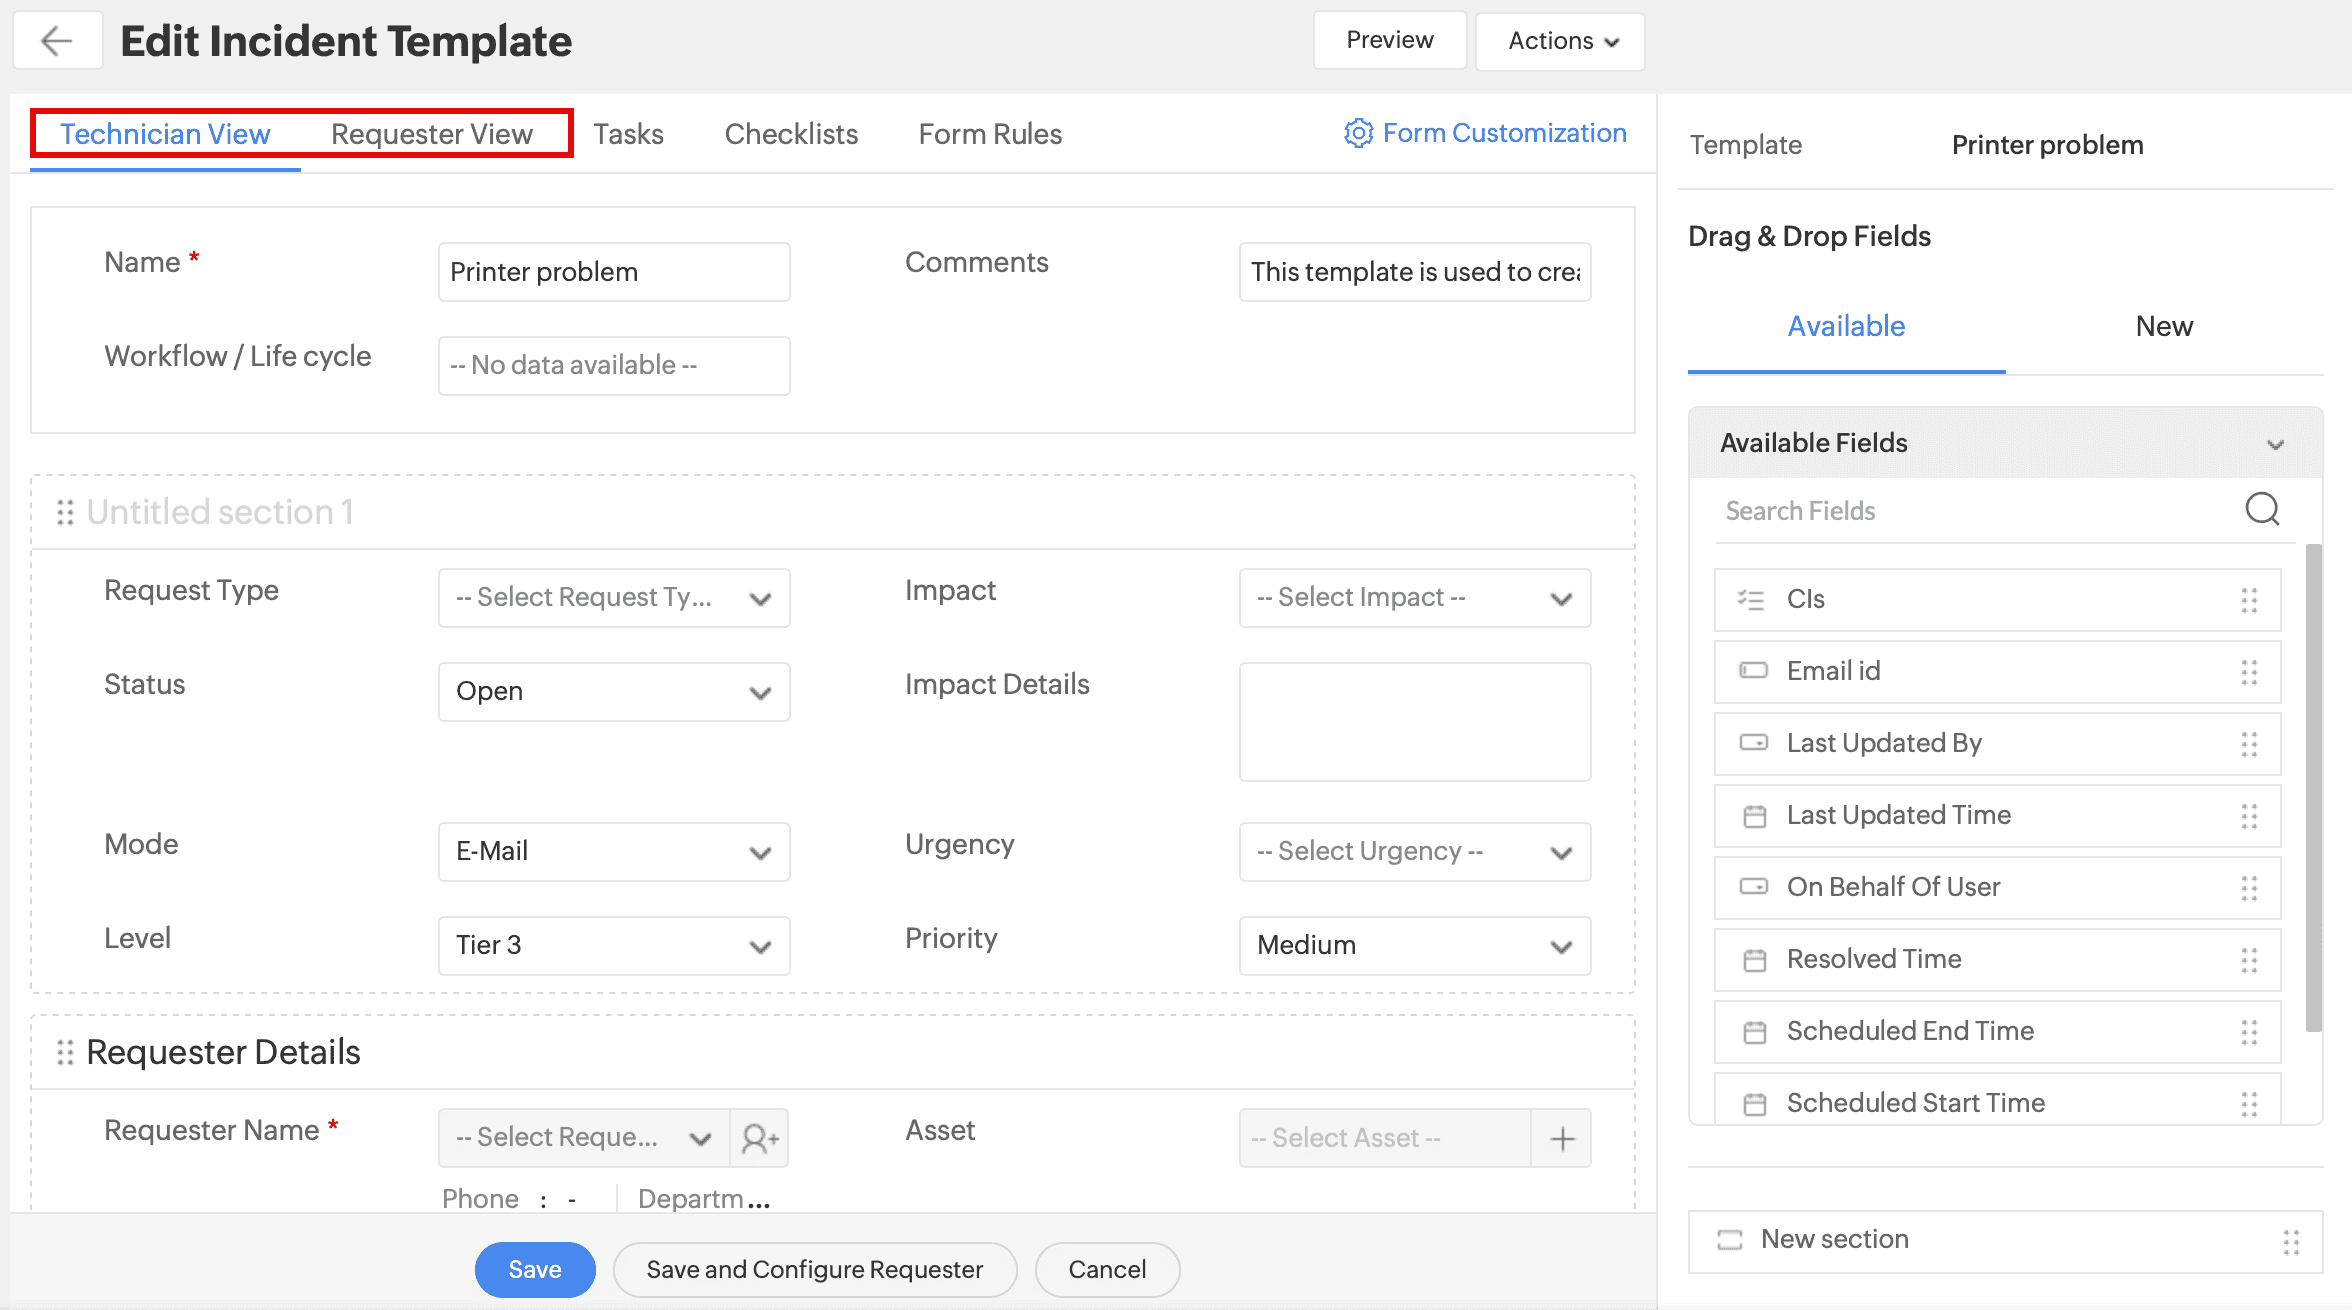Switch to the New fields tab
Image resolution: width=2352 pixels, height=1310 pixels.
[2164, 326]
